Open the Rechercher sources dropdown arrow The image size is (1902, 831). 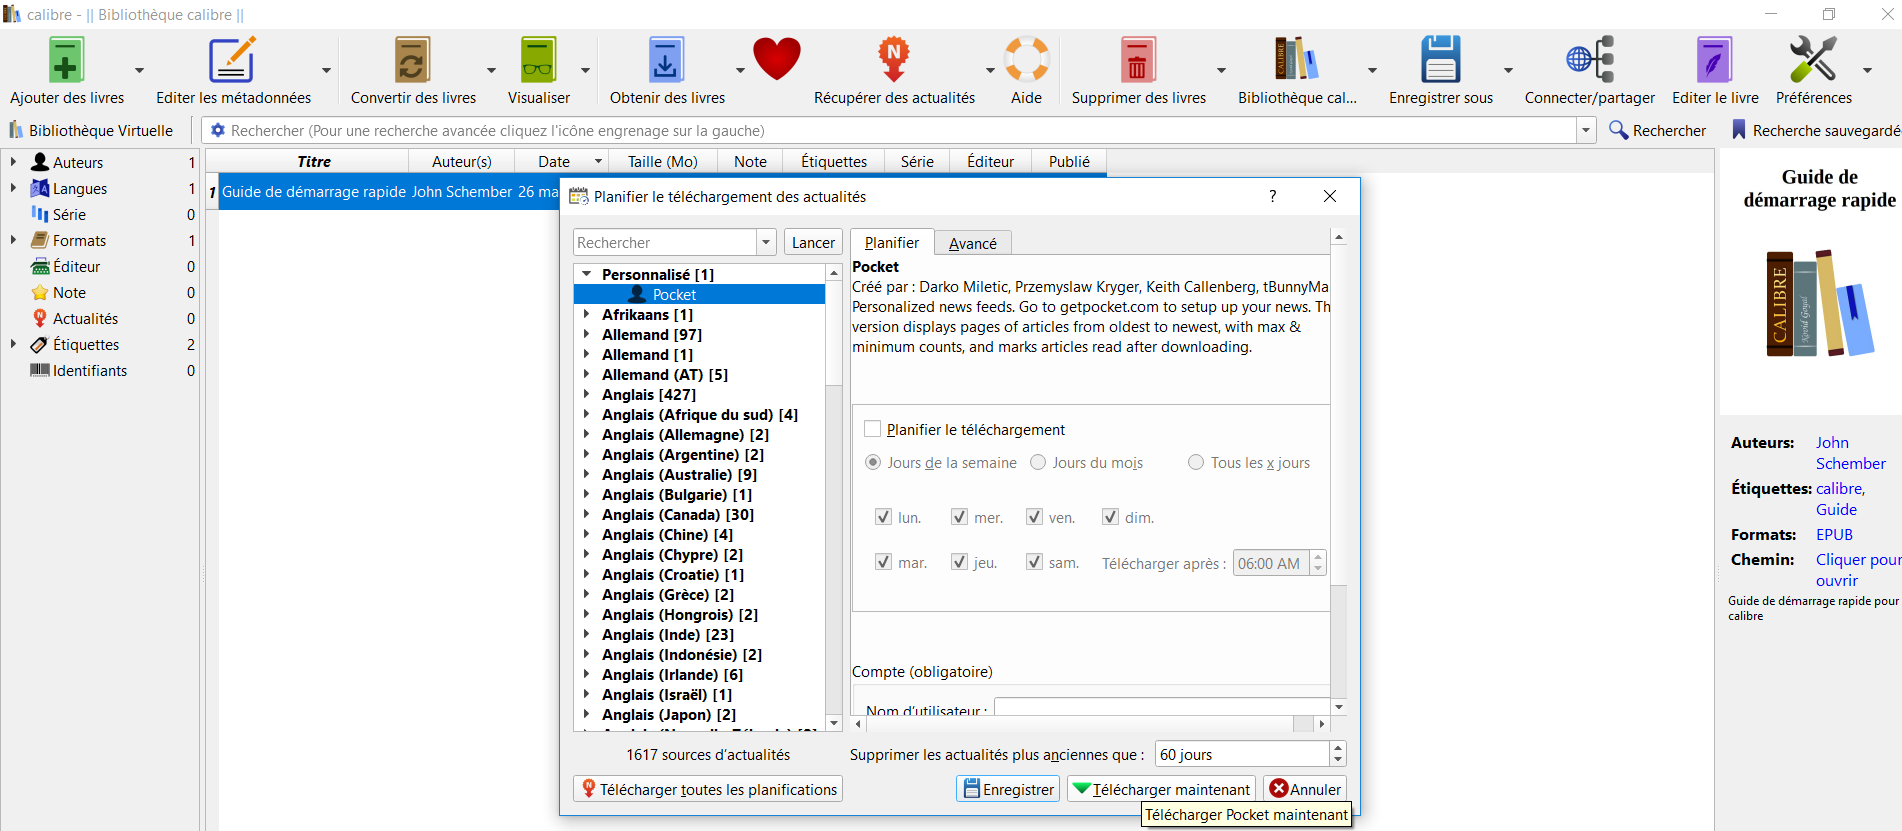pos(766,242)
